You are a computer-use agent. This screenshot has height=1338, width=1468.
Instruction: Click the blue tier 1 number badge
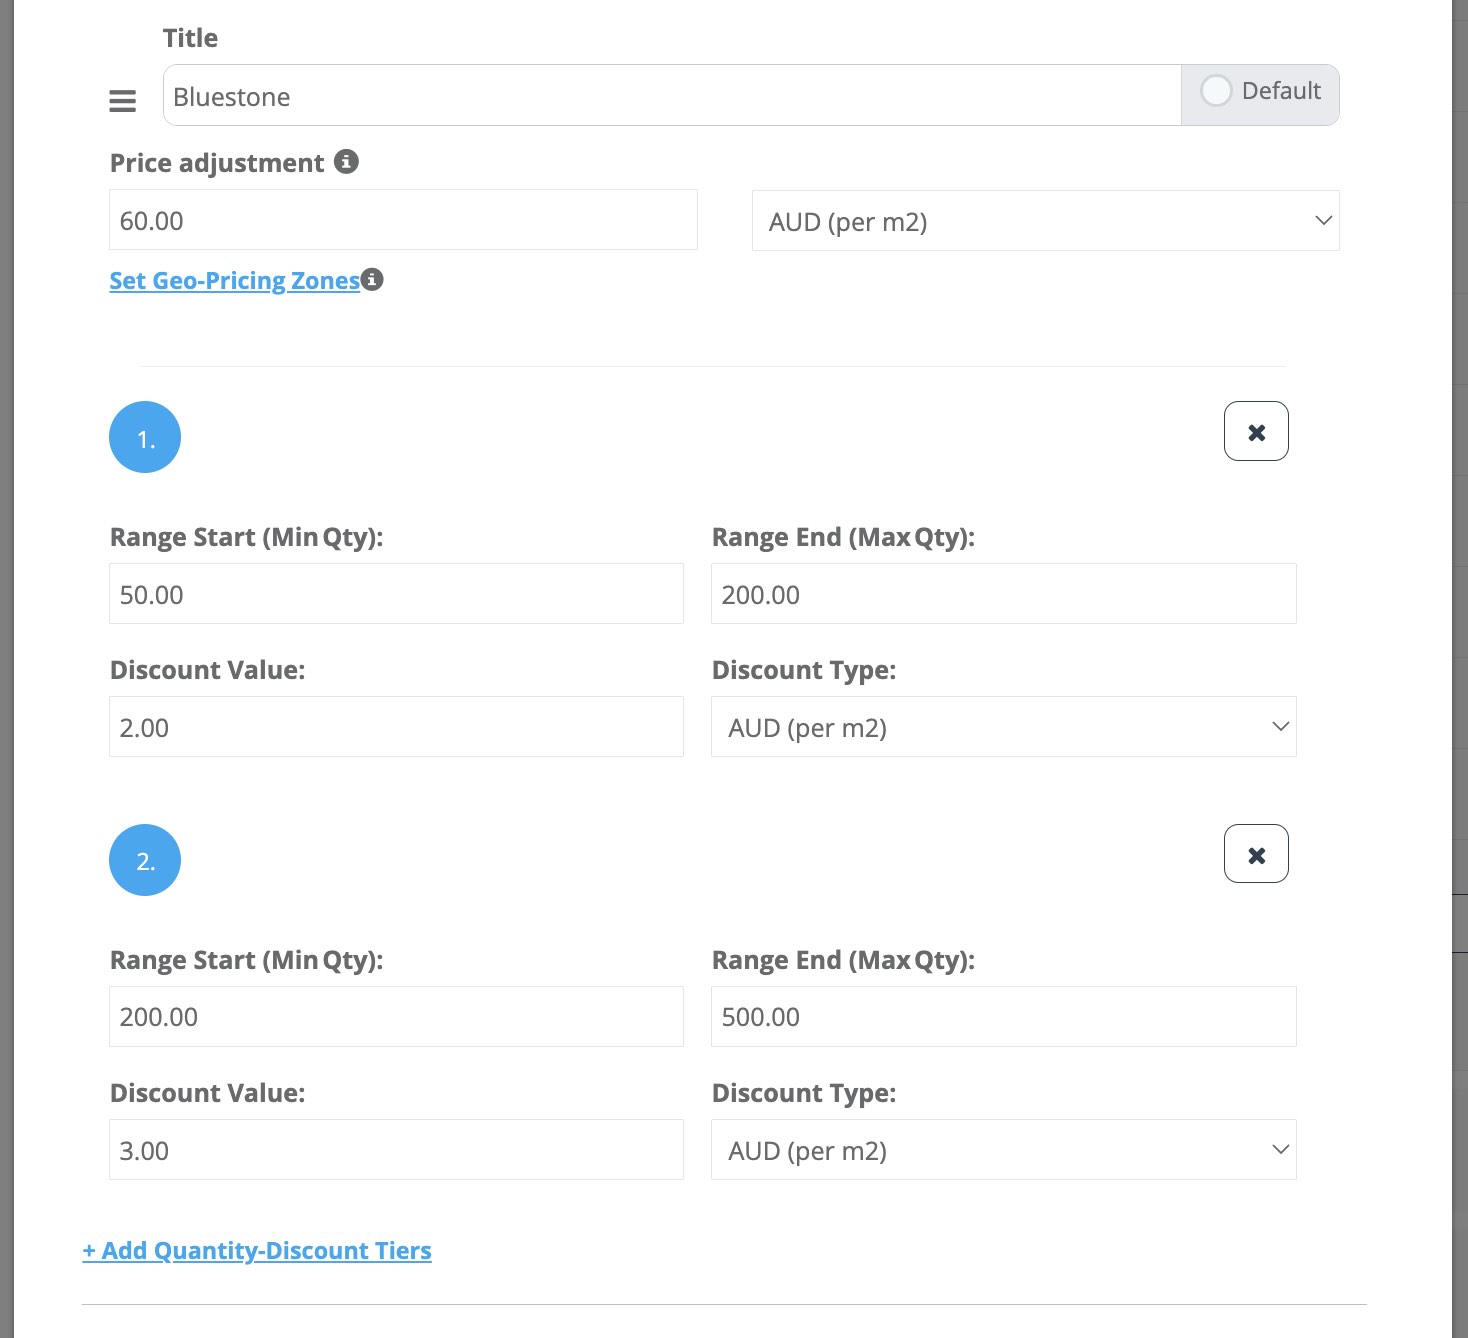pos(145,438)
